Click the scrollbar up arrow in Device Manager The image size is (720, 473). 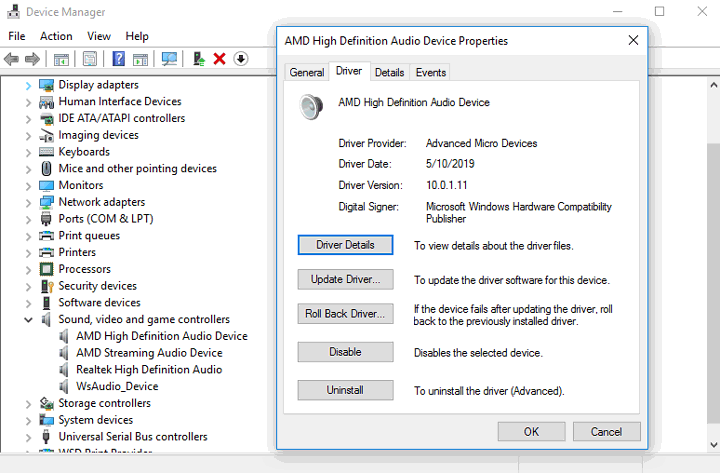click(x=714, y=85)
